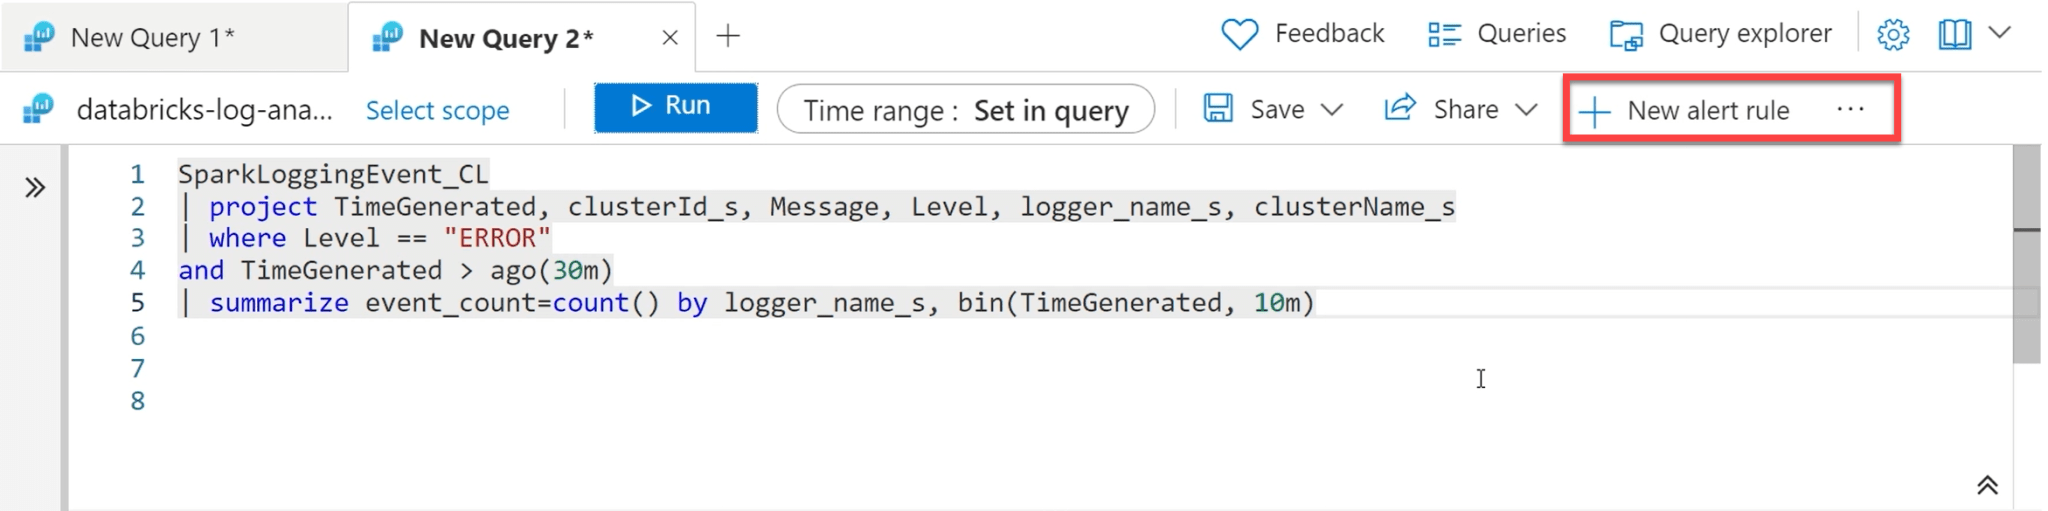Expand the chevron next to book icon
This screenshot has width=2048, height=511.
(x=2000, y=33)
